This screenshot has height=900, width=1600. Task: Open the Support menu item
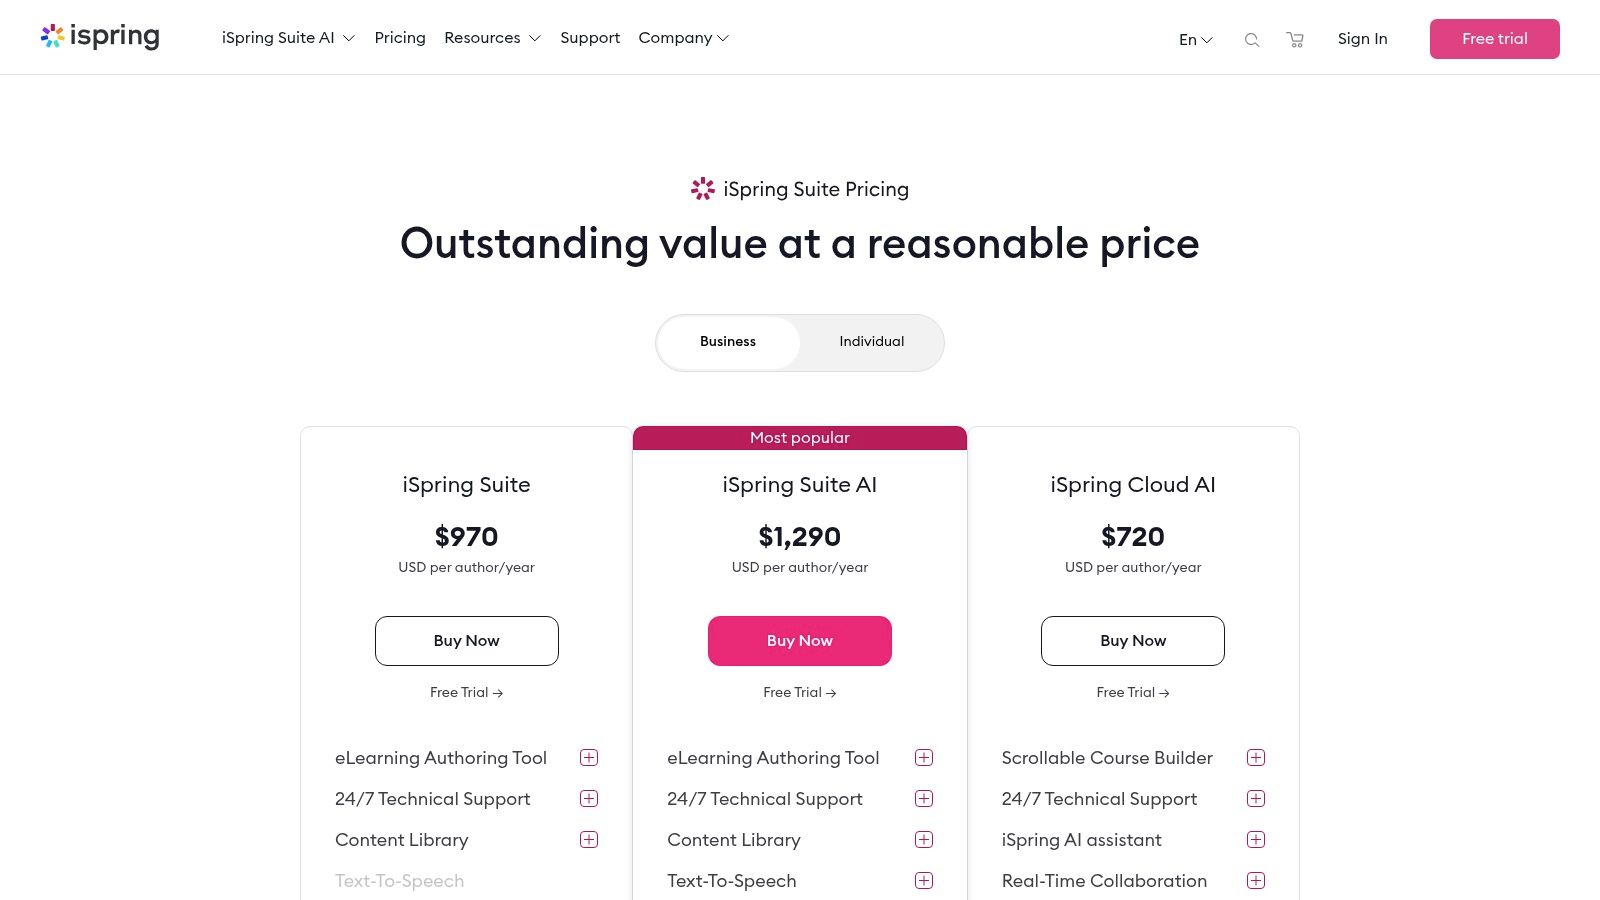coord(590,38)
